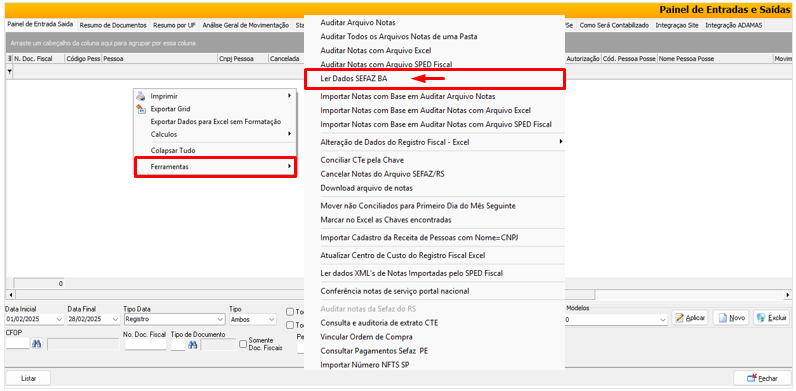Open the Data Inicial date dropdown
796x391 pixels.
coord(59,319)
